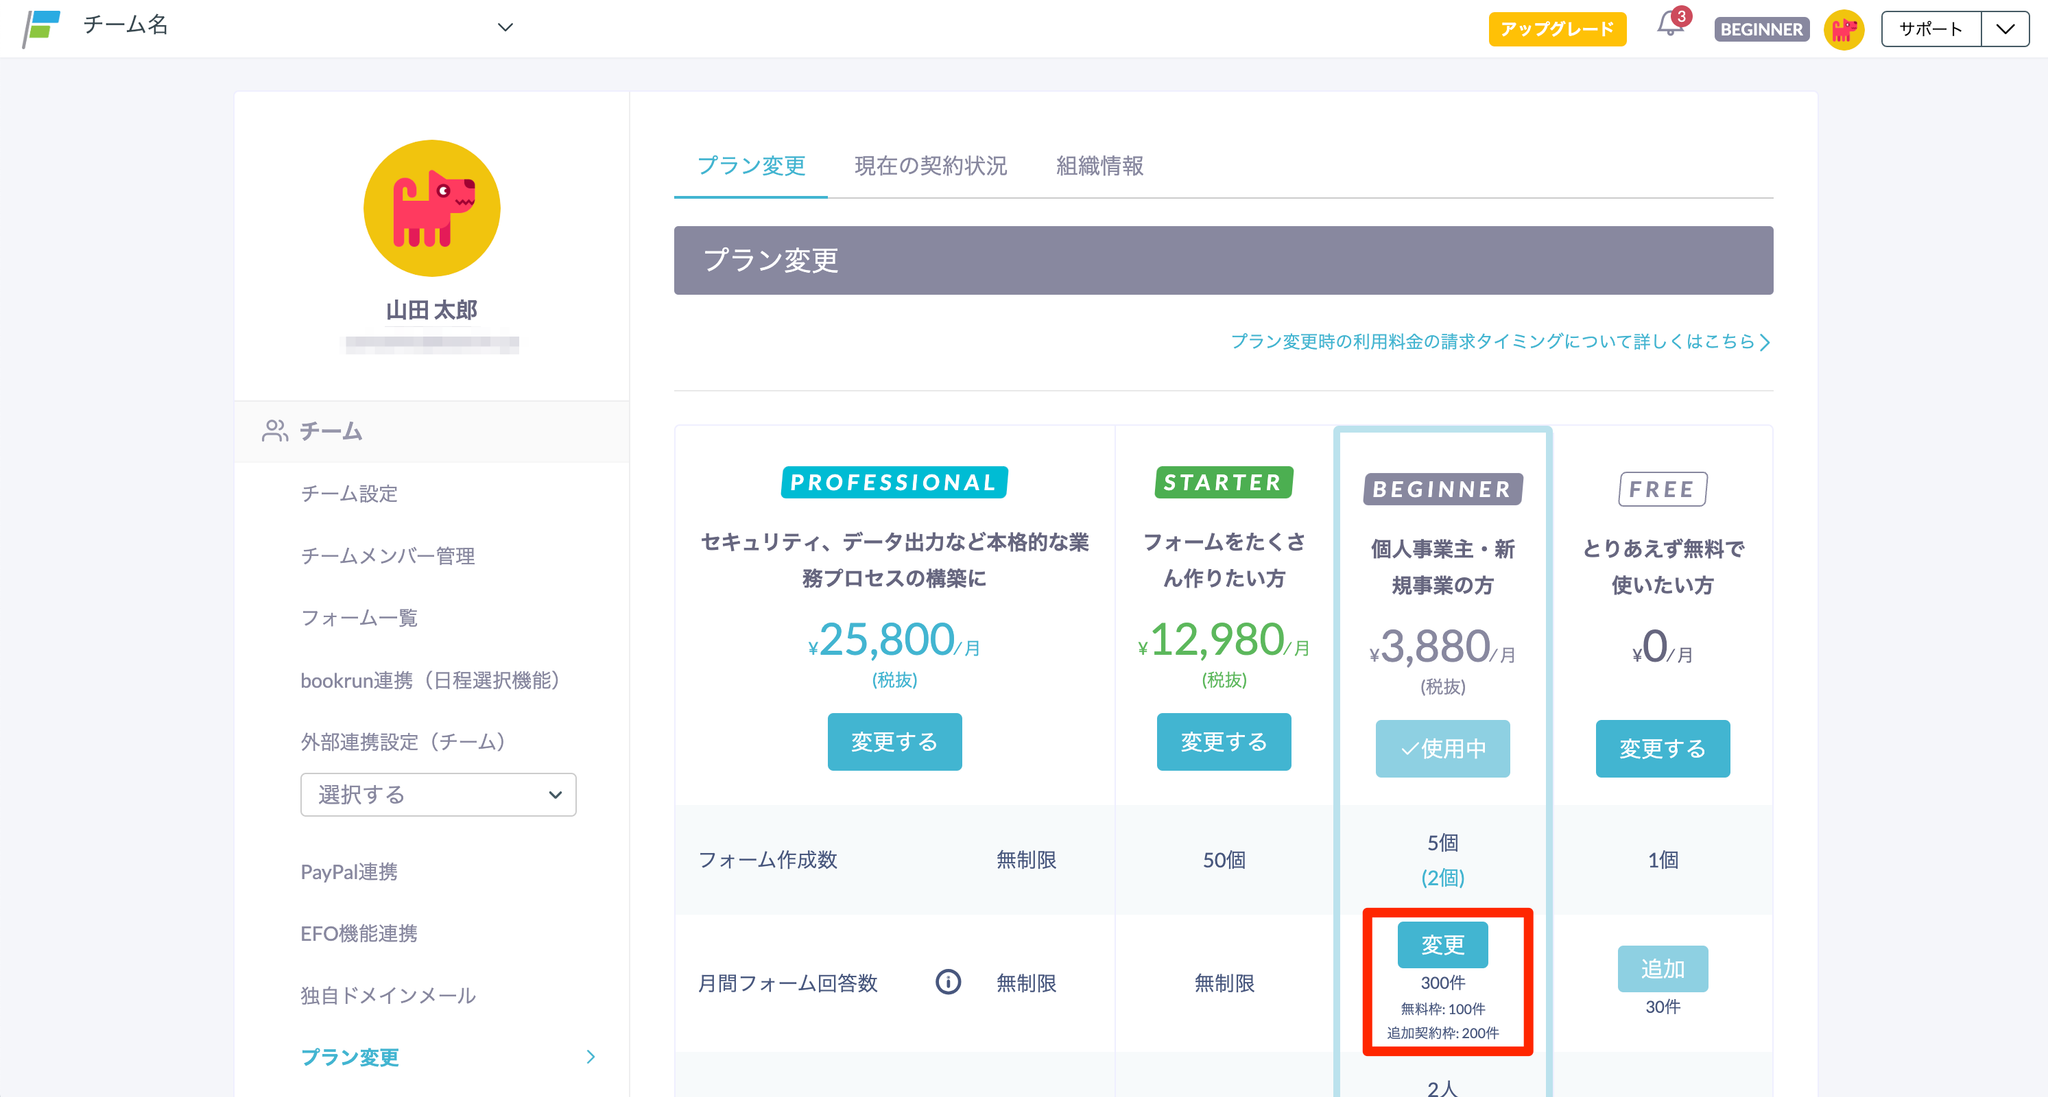Click 追加 button under FREE plan
The width and height of the screenshot is (2048, 1097).
1662,968
